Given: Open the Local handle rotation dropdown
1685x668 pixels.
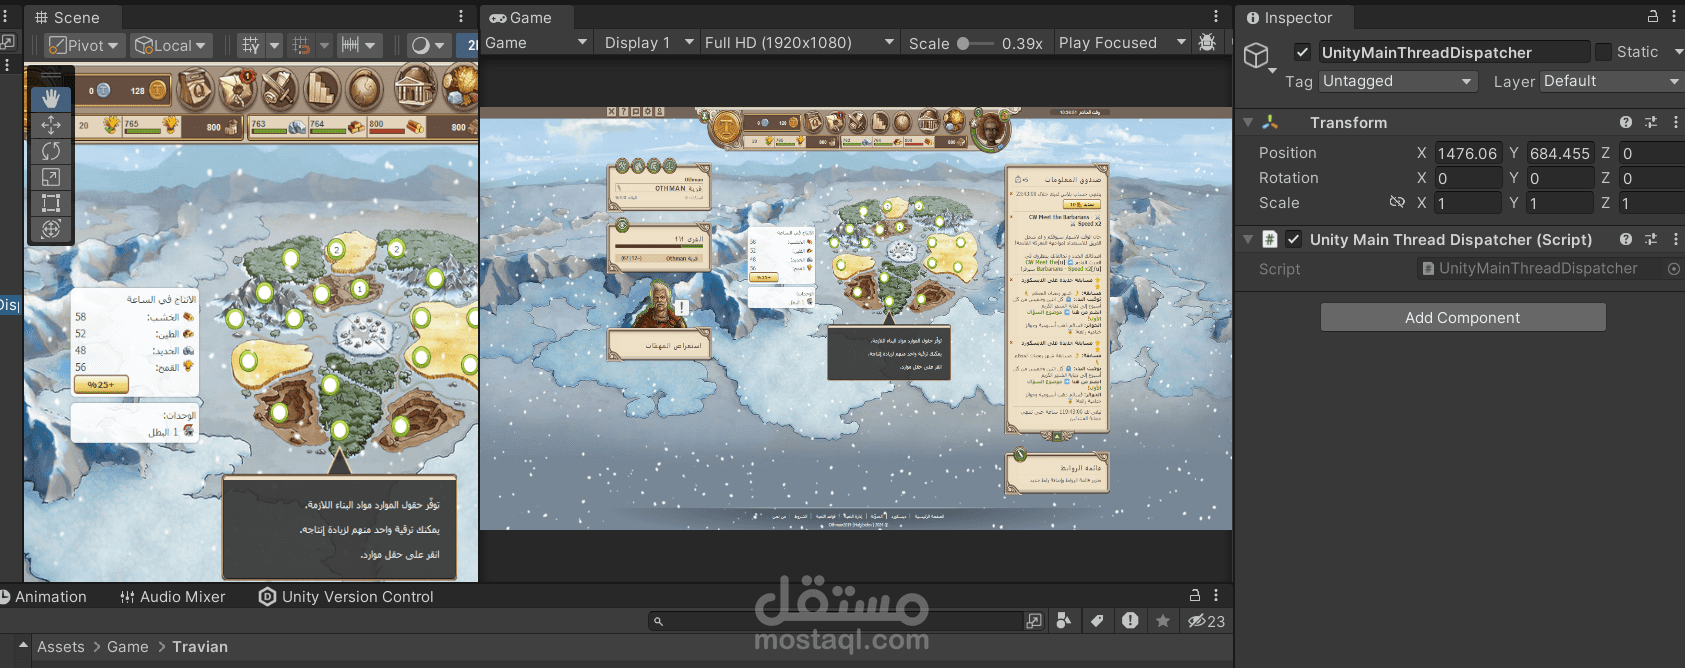Looking at the screenshot, I should 170,45.
